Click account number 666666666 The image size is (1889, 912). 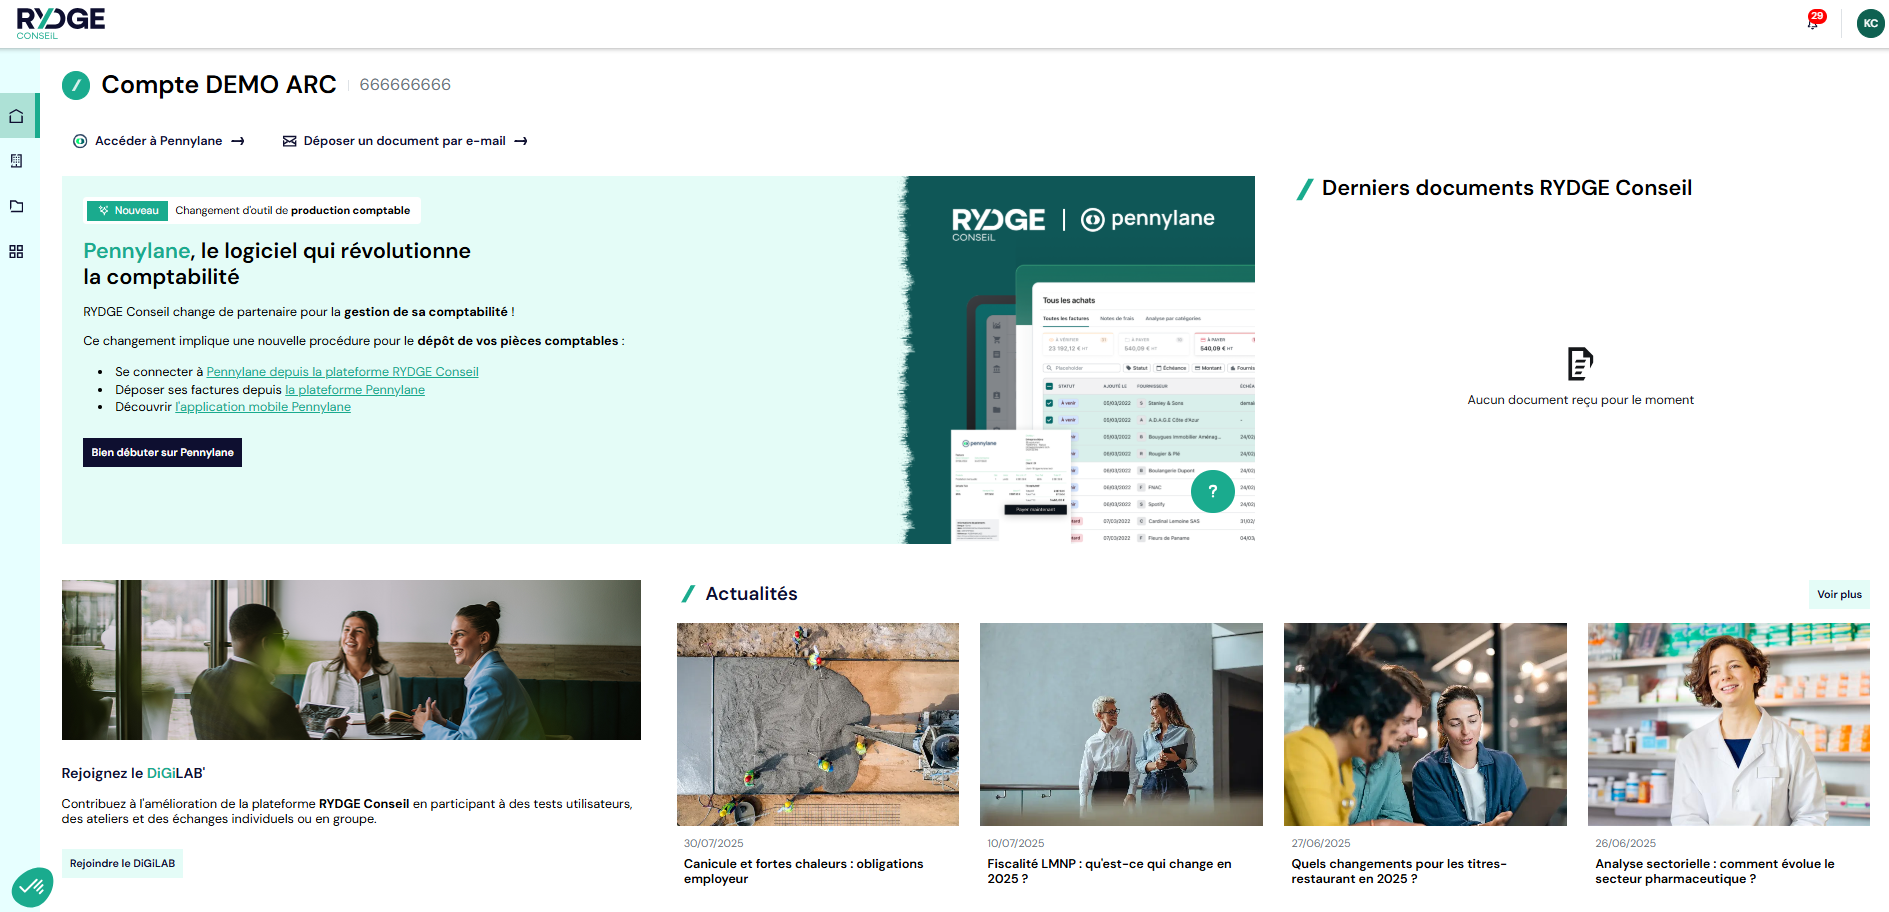point(405,85)
